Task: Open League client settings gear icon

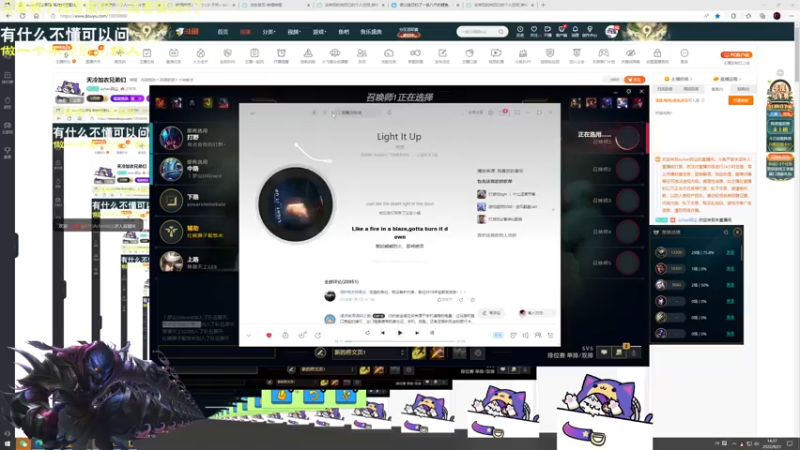Action: pos(629,91)
